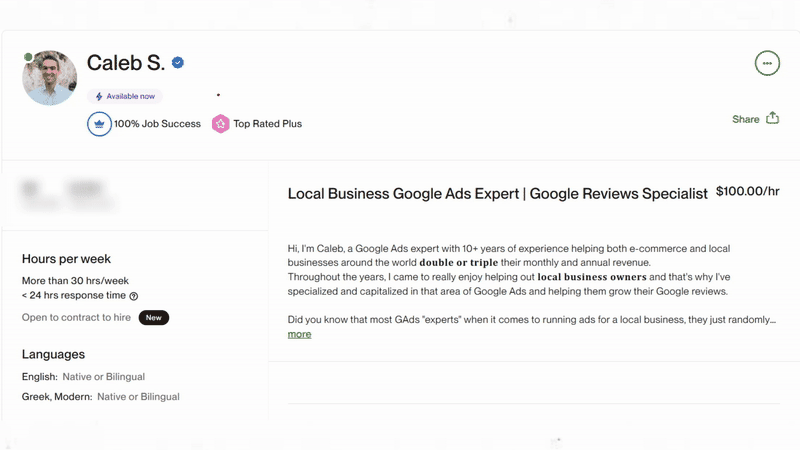Click the Job Success crown icon
The image size is (800, 450).
(x=99, y=124)
